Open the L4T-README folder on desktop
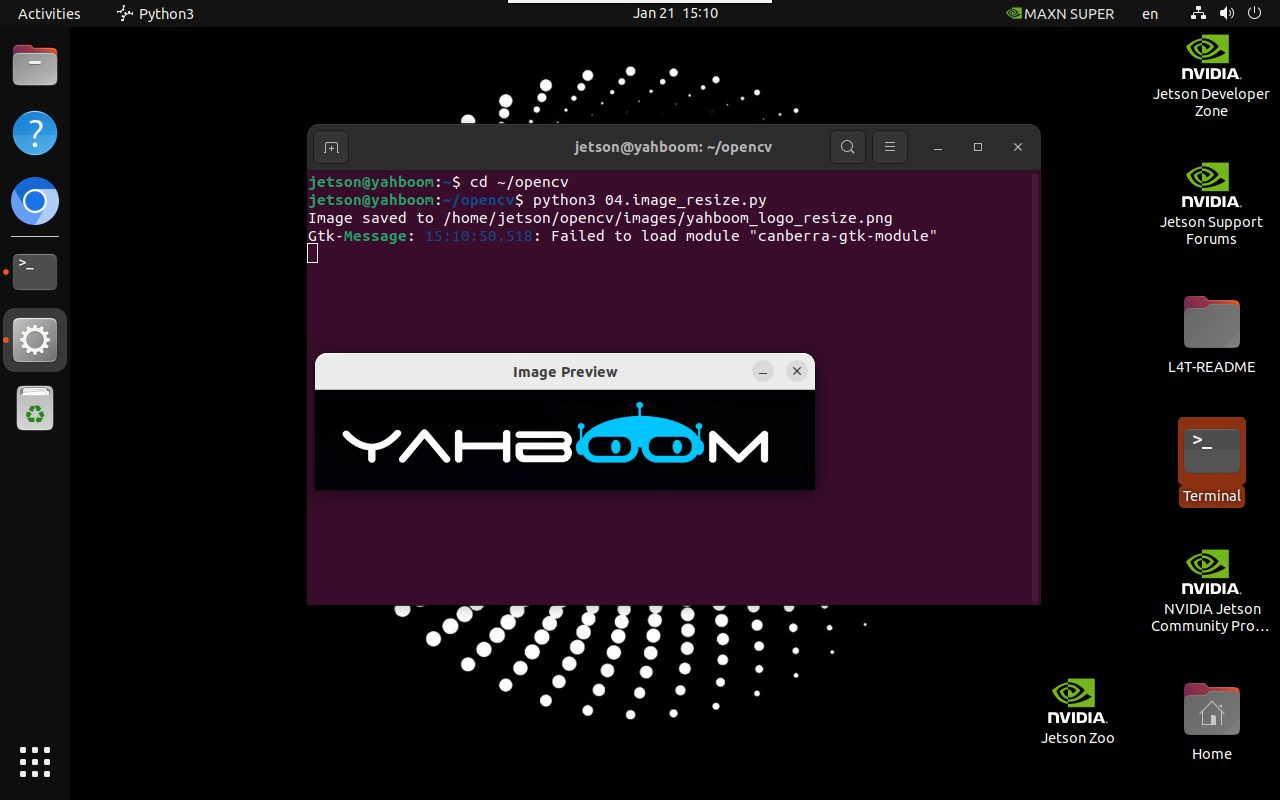The height and width of the screenshot is (800, 1280). 1211,335
